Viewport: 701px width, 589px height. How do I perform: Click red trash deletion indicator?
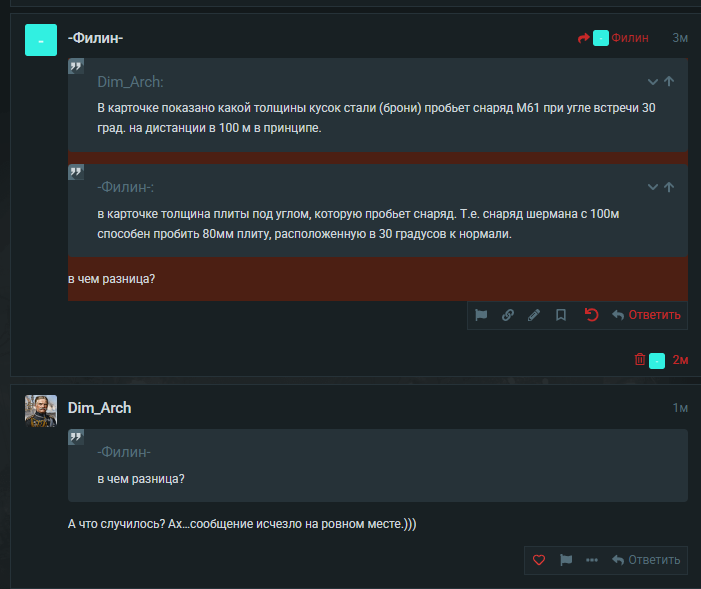point(640,360)
